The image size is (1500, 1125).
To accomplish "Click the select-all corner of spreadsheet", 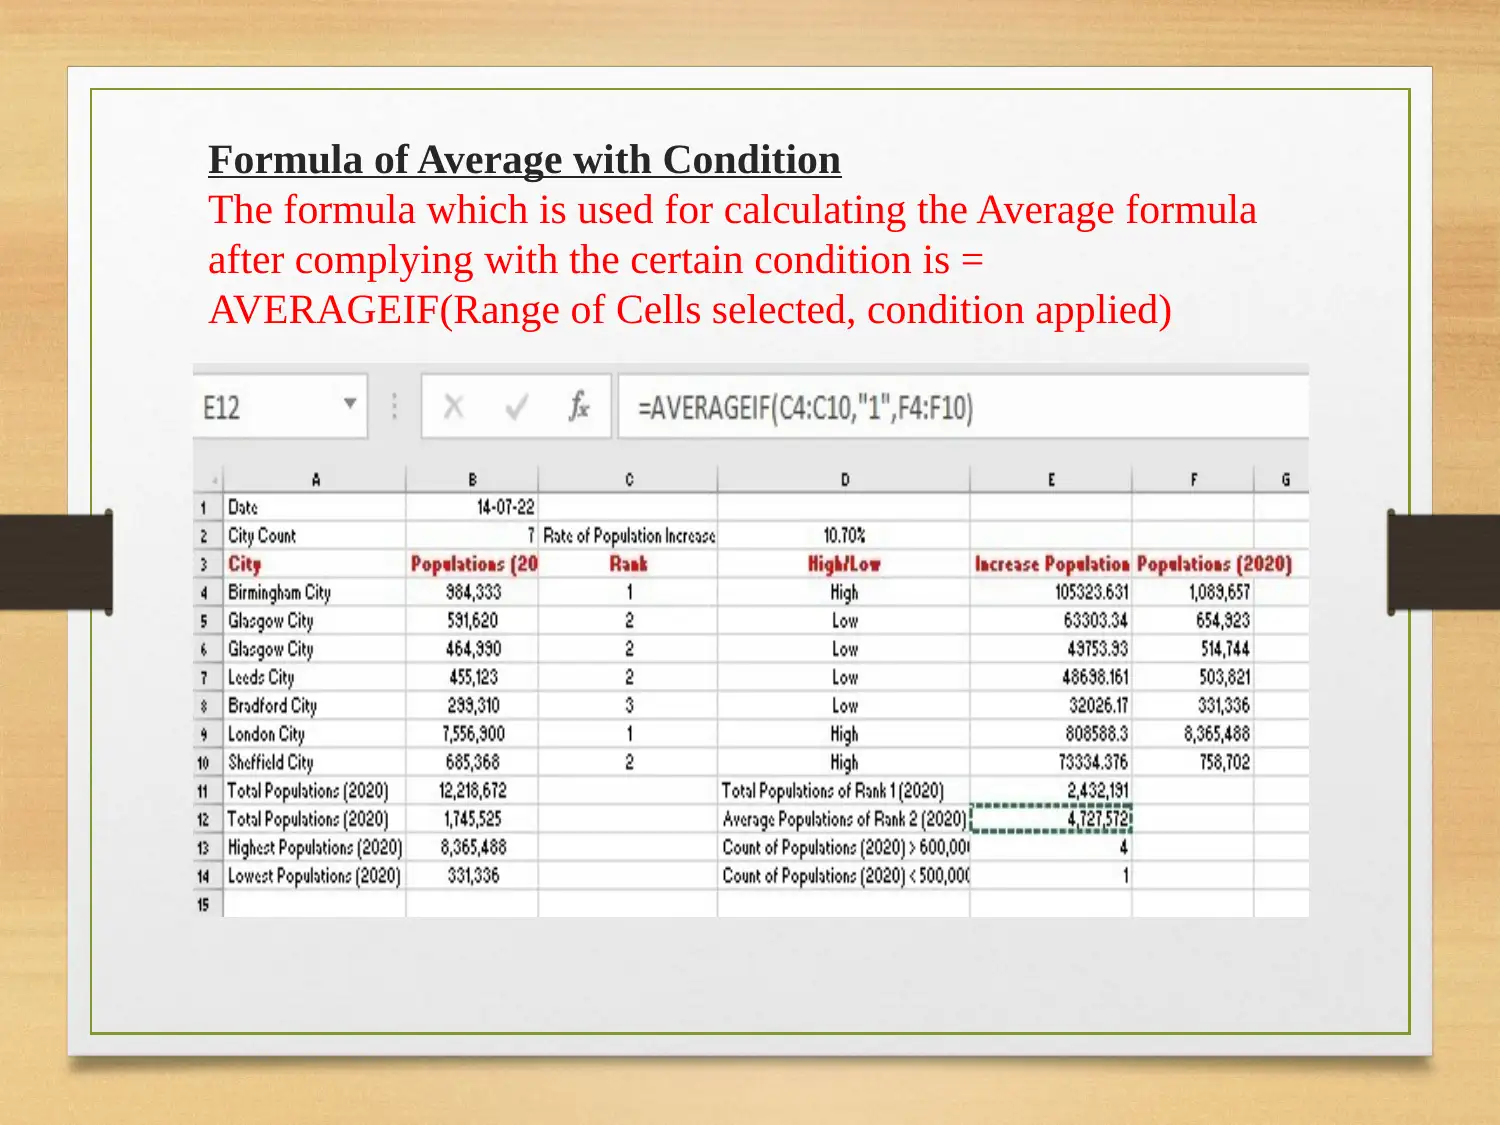I will pos(208,479).
